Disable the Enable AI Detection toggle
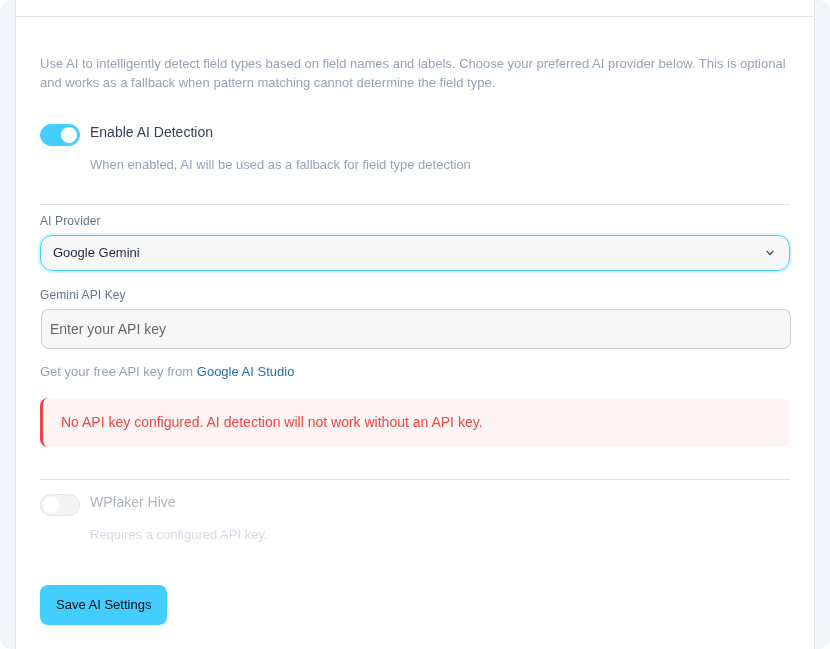 [x=60, y=134]
